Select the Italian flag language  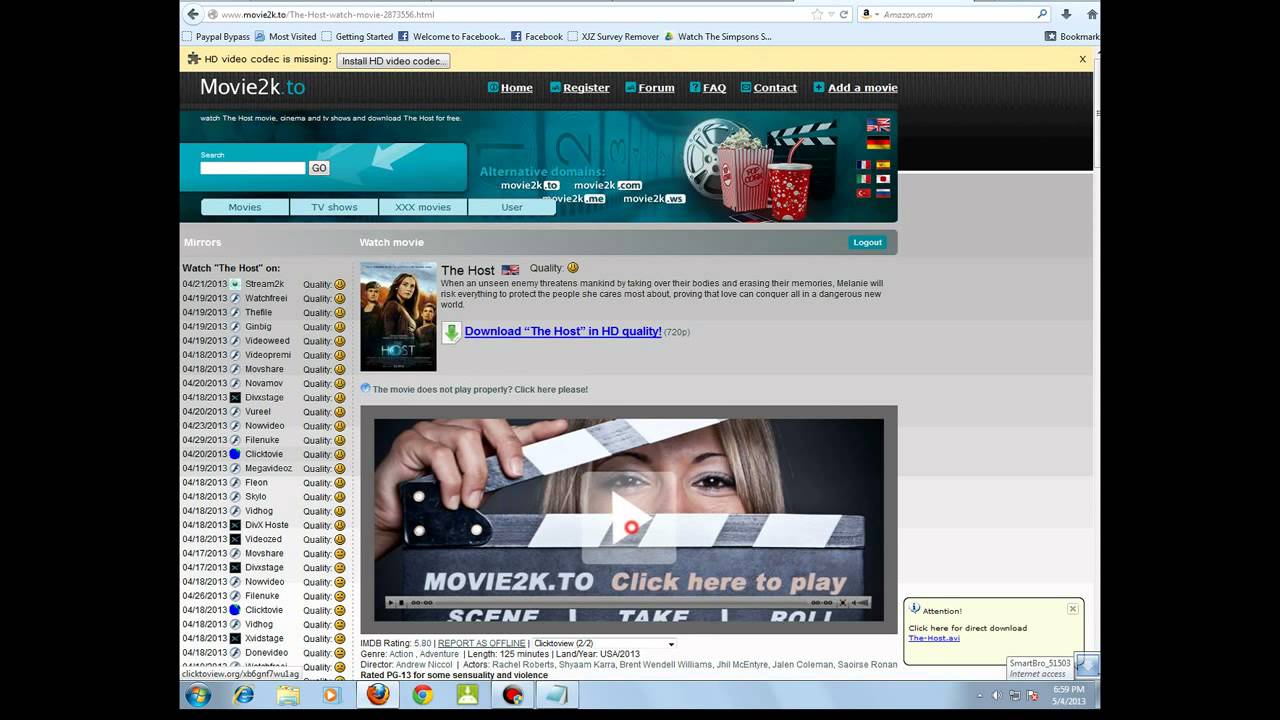(x=864, y=179)
